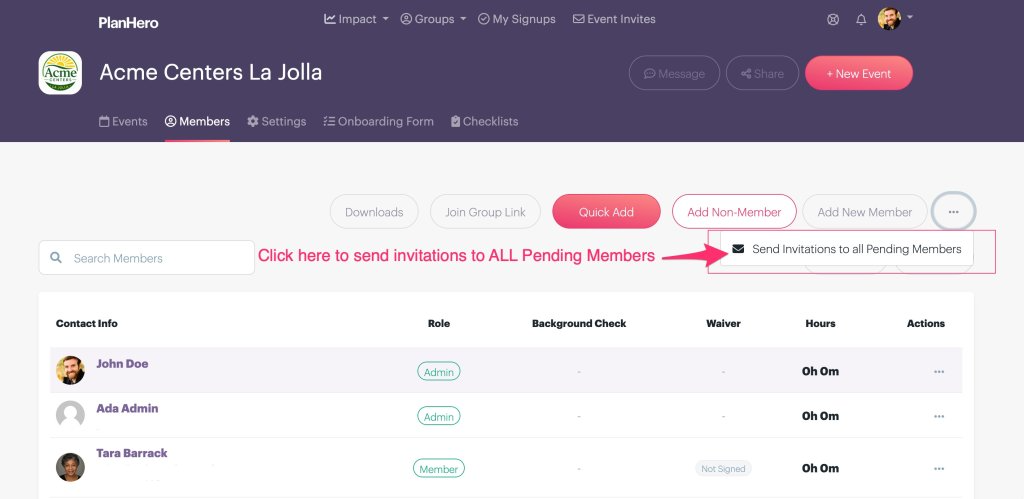
Task: Click the search magnifier icon
Action: pos(56,258)
